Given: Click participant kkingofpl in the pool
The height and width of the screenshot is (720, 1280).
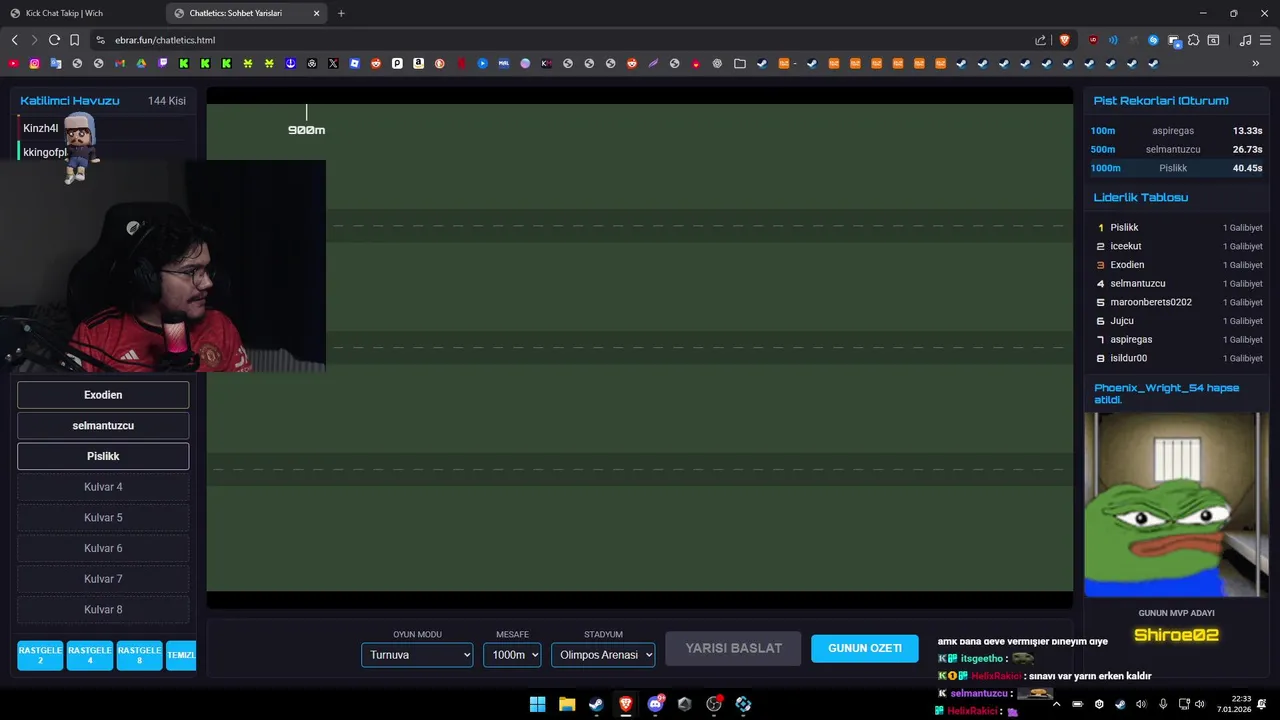Looking at the screenshot, I should [x=45, y=152].
